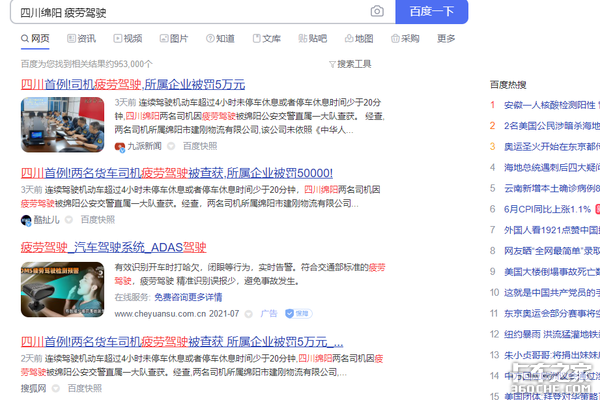
Task: Open 百度快照 for the 搜狐网 result
Action: coord(85,388)
